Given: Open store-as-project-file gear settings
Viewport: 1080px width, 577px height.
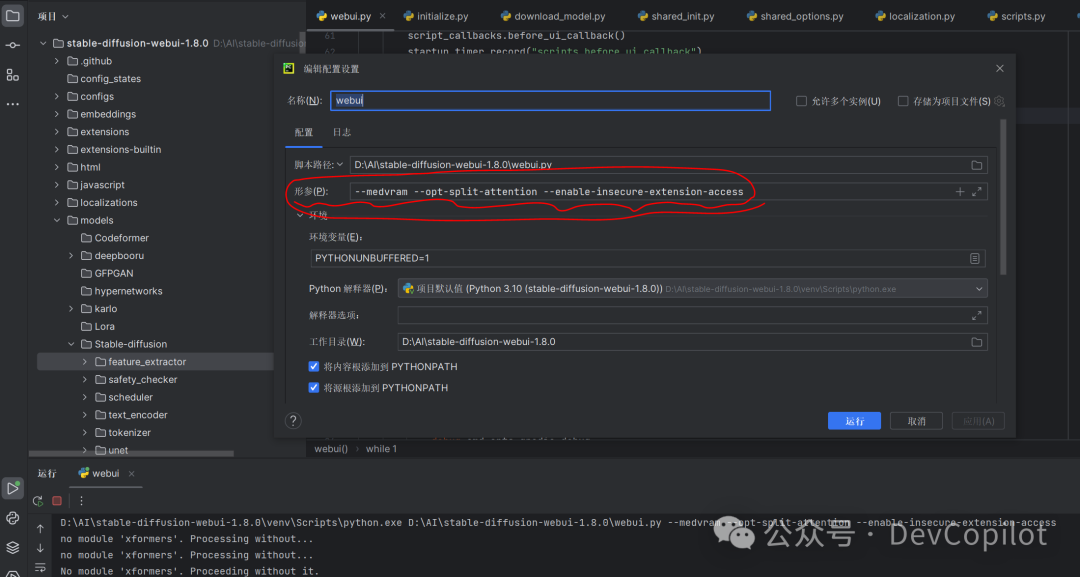Looking at the screenshot, I should [999, 101].
